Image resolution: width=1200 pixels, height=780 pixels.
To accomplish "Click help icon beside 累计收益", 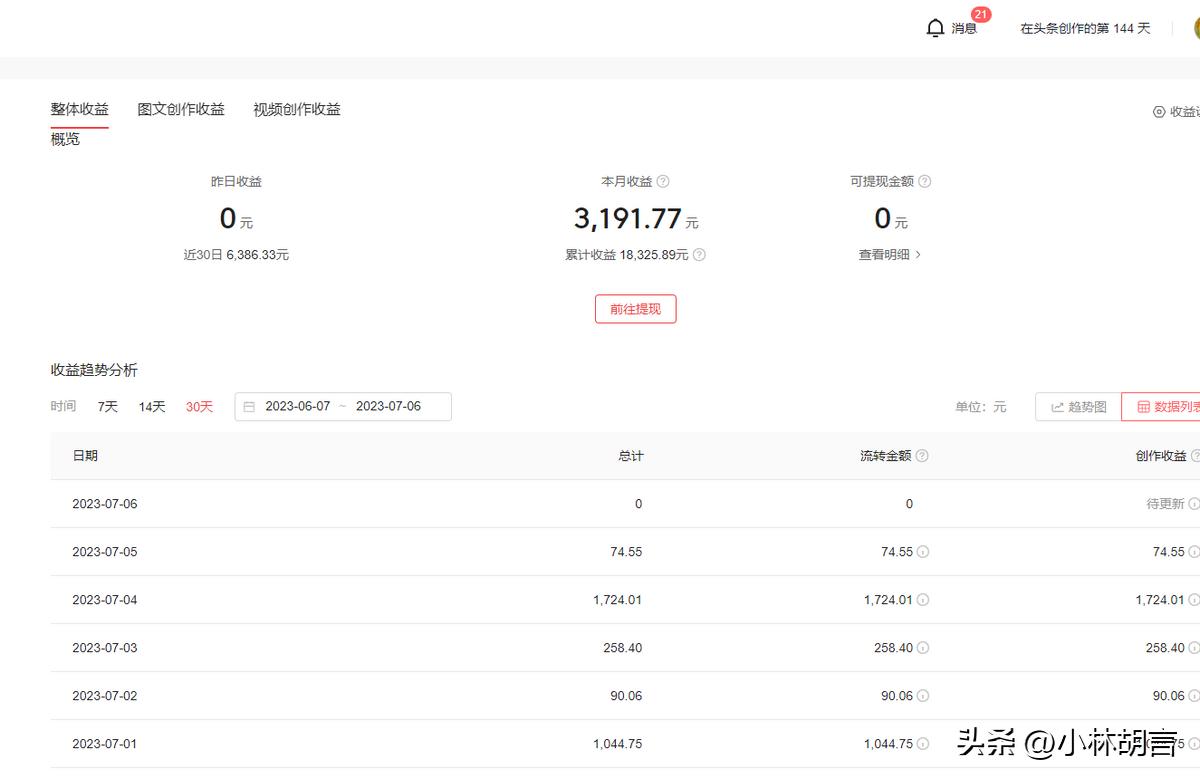I will 699,255.
